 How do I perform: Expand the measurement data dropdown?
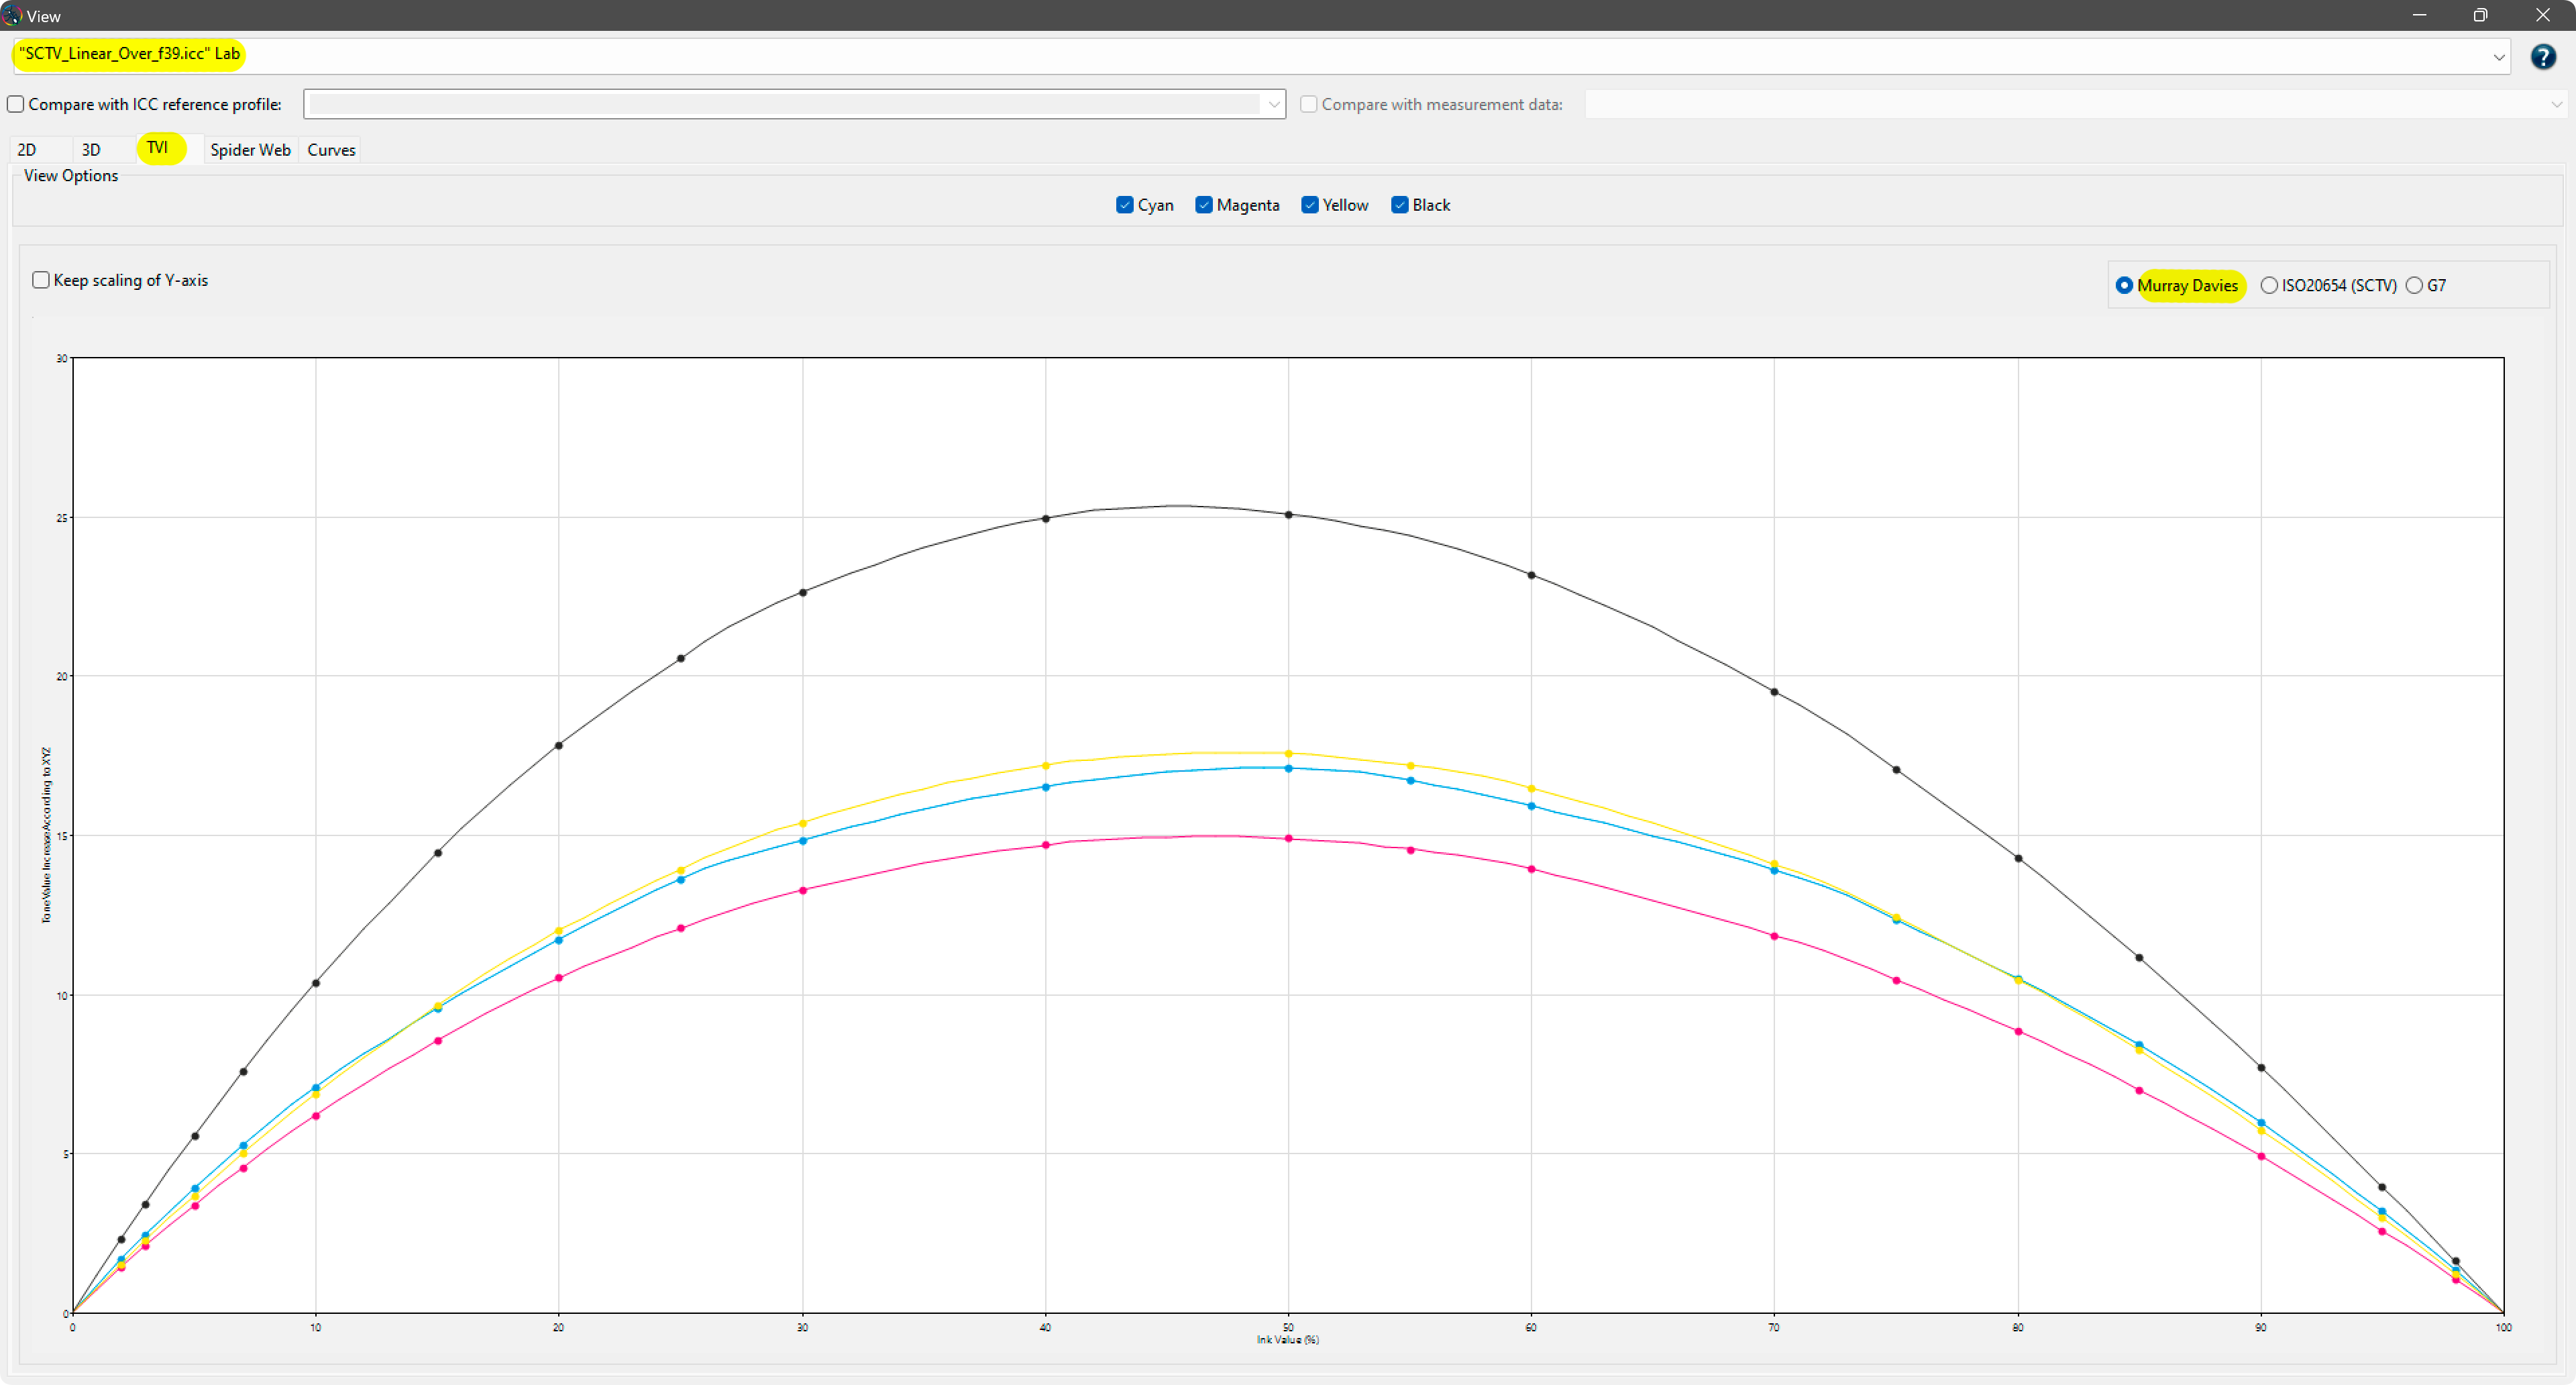[2556, 104]
